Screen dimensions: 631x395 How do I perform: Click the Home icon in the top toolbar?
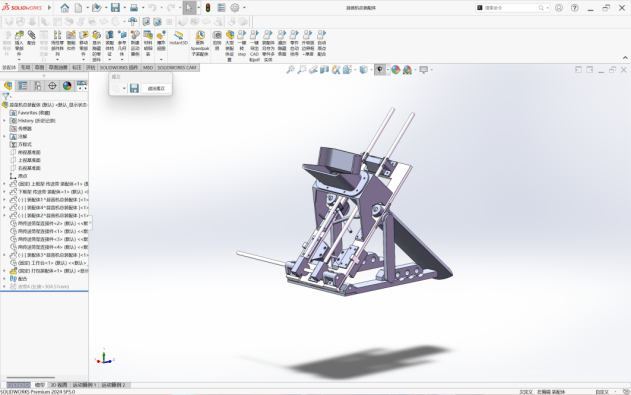(x=64, y=8)
